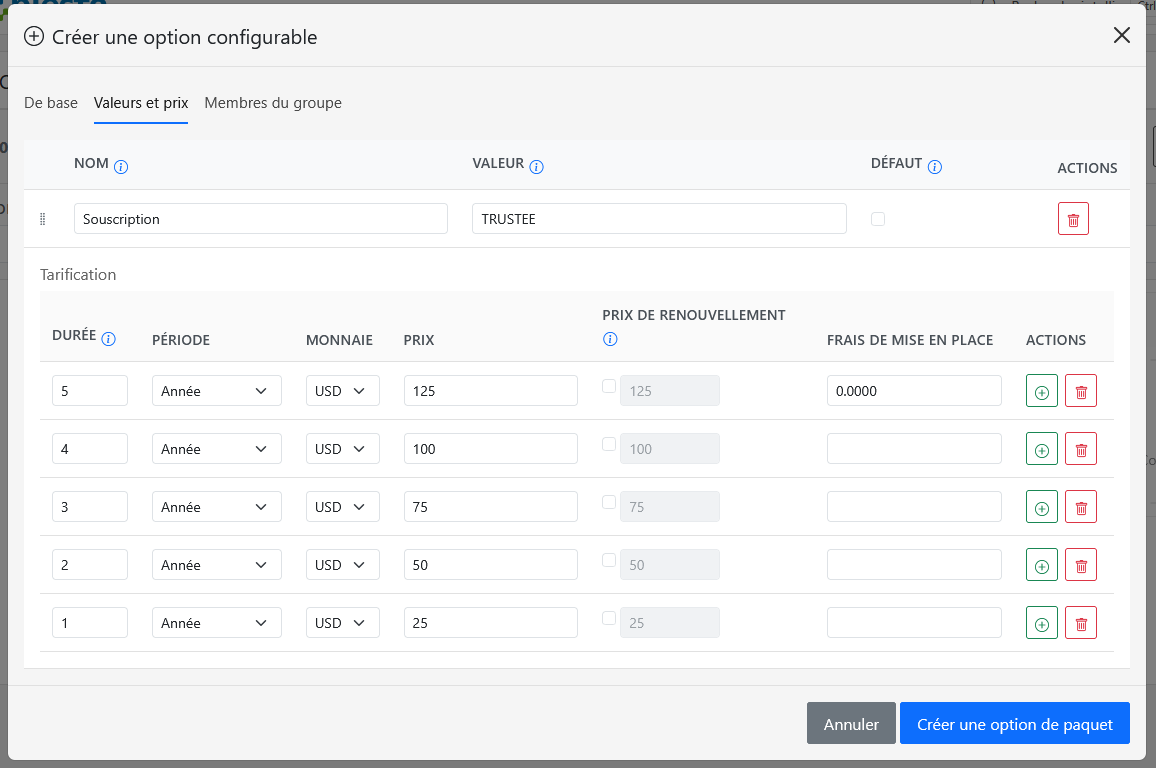
Task: Grab the drag handle of Souscription row
Action: click(x=42, y=219)
